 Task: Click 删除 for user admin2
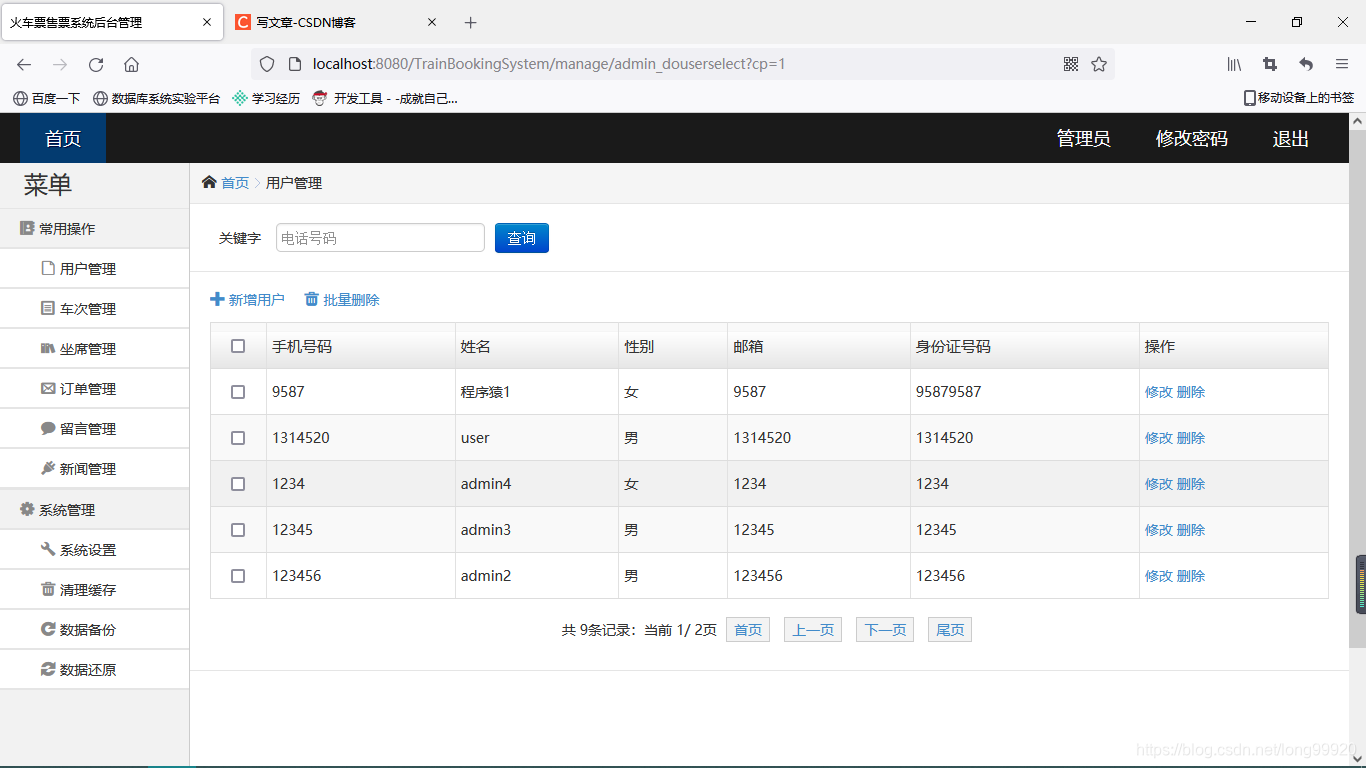pyautogui.click(x=1191, y=576)
